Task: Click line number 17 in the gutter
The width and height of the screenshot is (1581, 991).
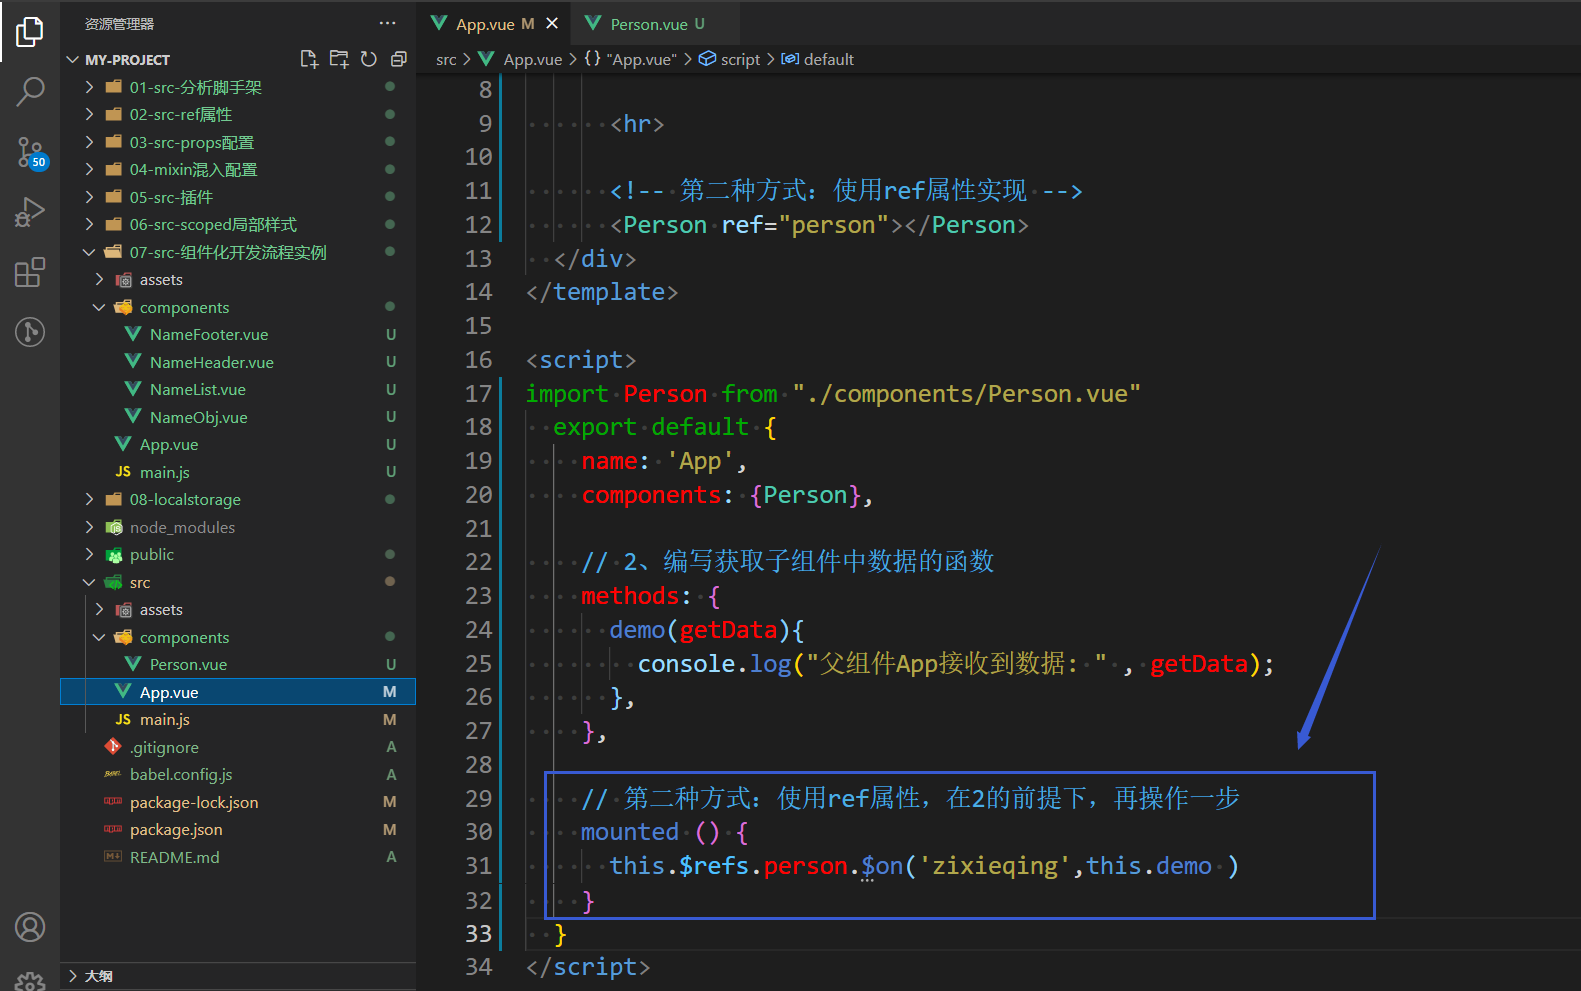Action: pos(478,394)
